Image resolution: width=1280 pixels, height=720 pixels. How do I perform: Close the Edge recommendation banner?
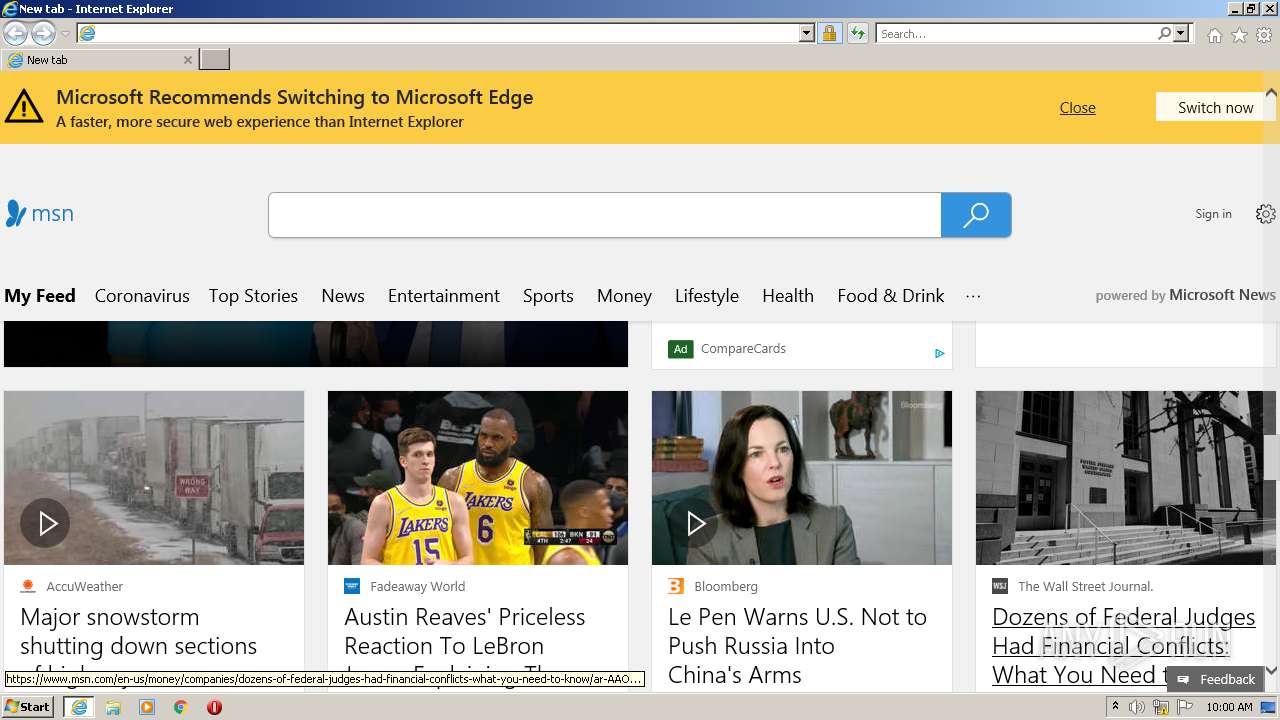[x=1077, y=107]
